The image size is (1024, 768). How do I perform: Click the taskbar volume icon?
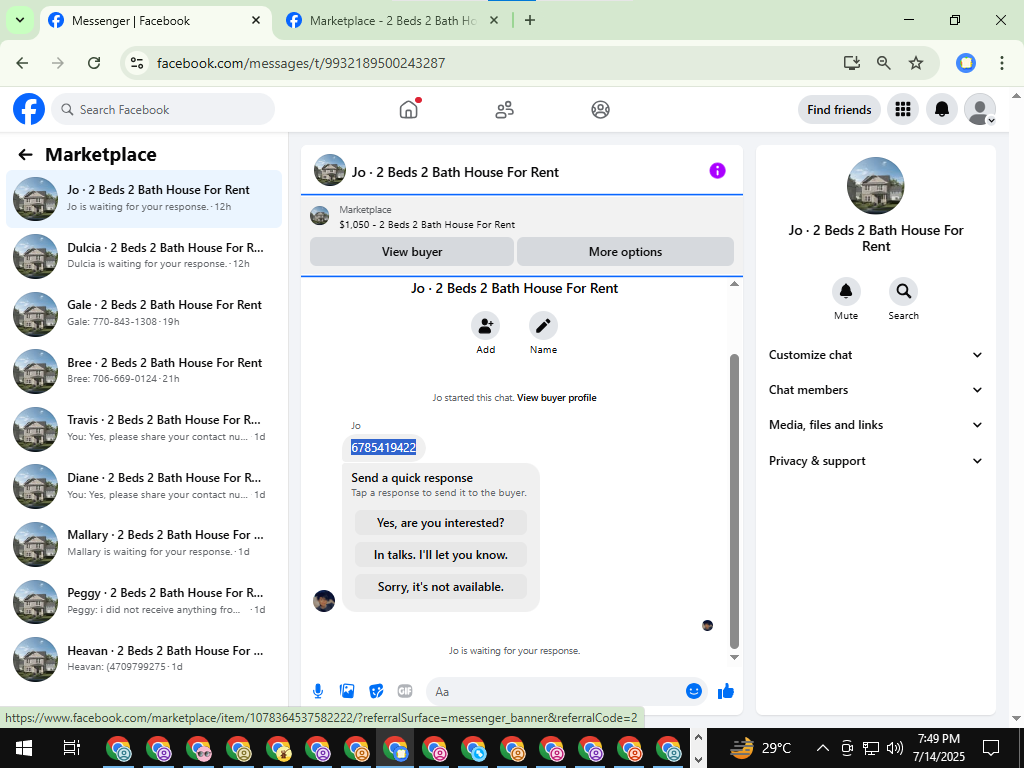(895, 748)
